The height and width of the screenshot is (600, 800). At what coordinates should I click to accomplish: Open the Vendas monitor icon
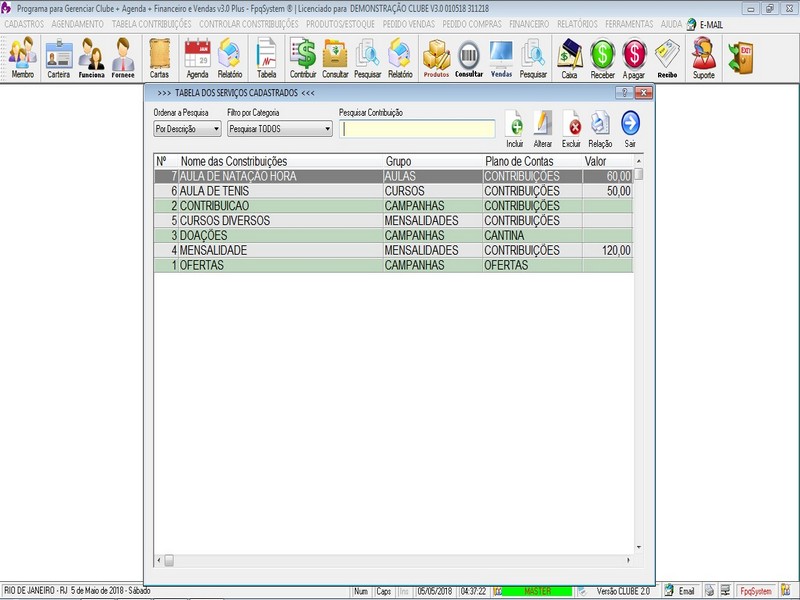pos(502,58)
